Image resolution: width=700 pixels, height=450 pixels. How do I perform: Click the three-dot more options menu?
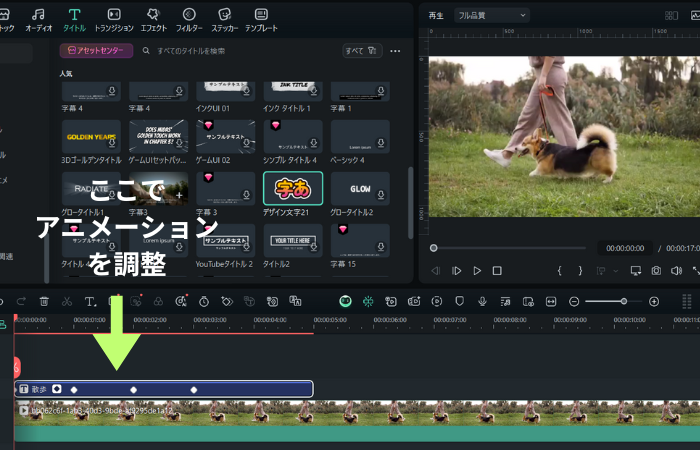point(396,50)
